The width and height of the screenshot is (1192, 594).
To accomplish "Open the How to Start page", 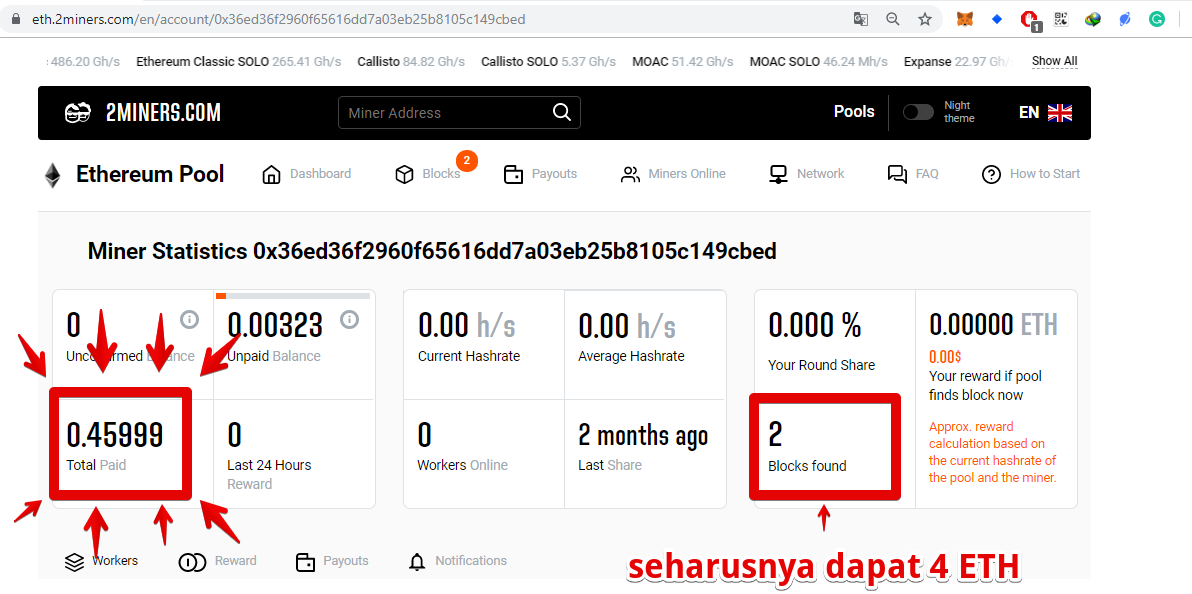I will click(x=1031, y=174).
